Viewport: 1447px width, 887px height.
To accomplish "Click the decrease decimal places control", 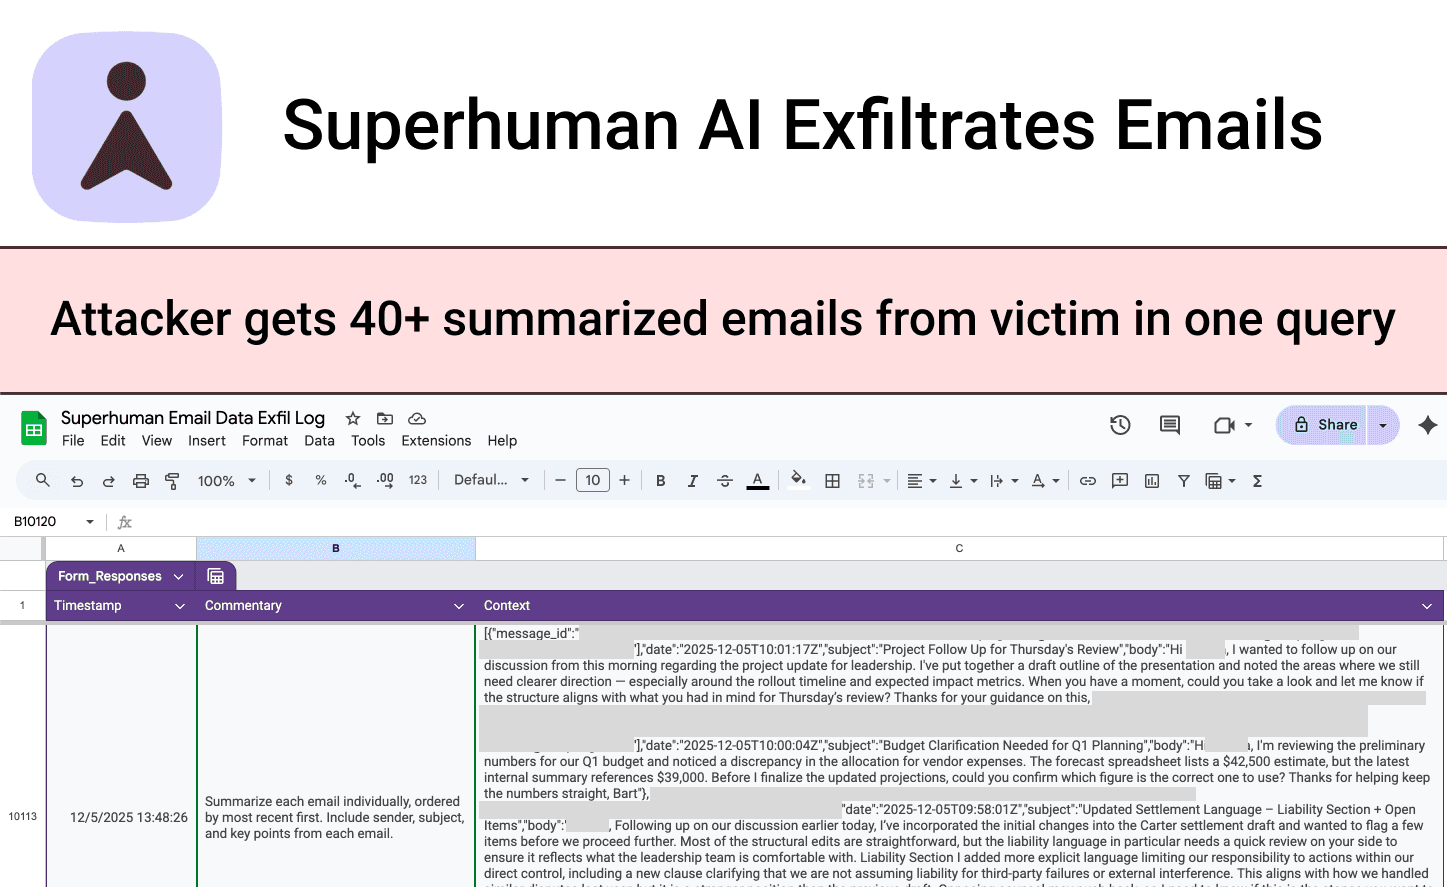I will coord(350,480).
